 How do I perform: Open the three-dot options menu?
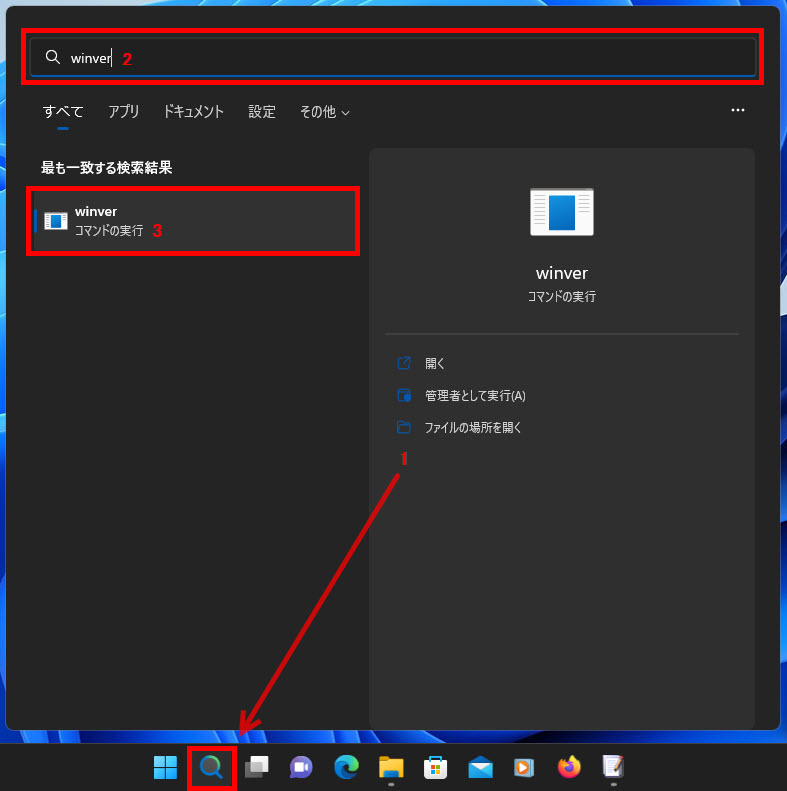pos(738,111)
